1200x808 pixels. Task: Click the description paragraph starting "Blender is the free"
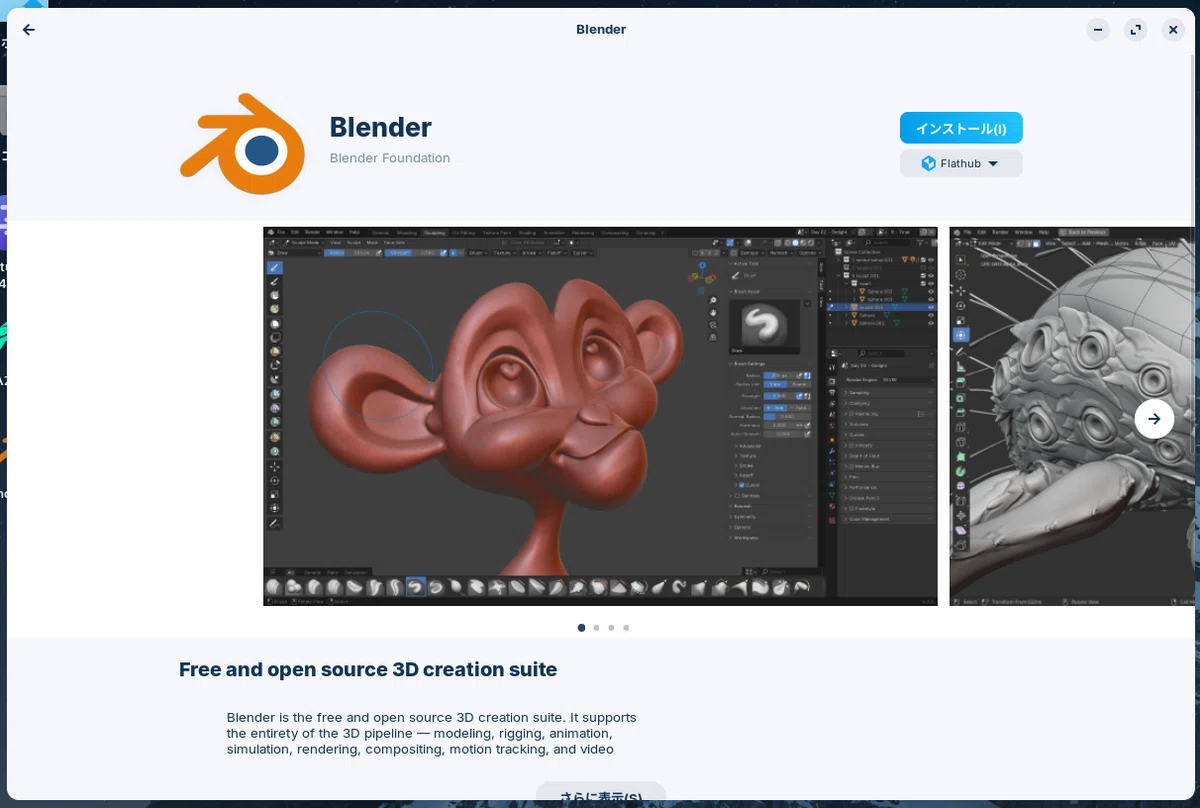point(431,733)
